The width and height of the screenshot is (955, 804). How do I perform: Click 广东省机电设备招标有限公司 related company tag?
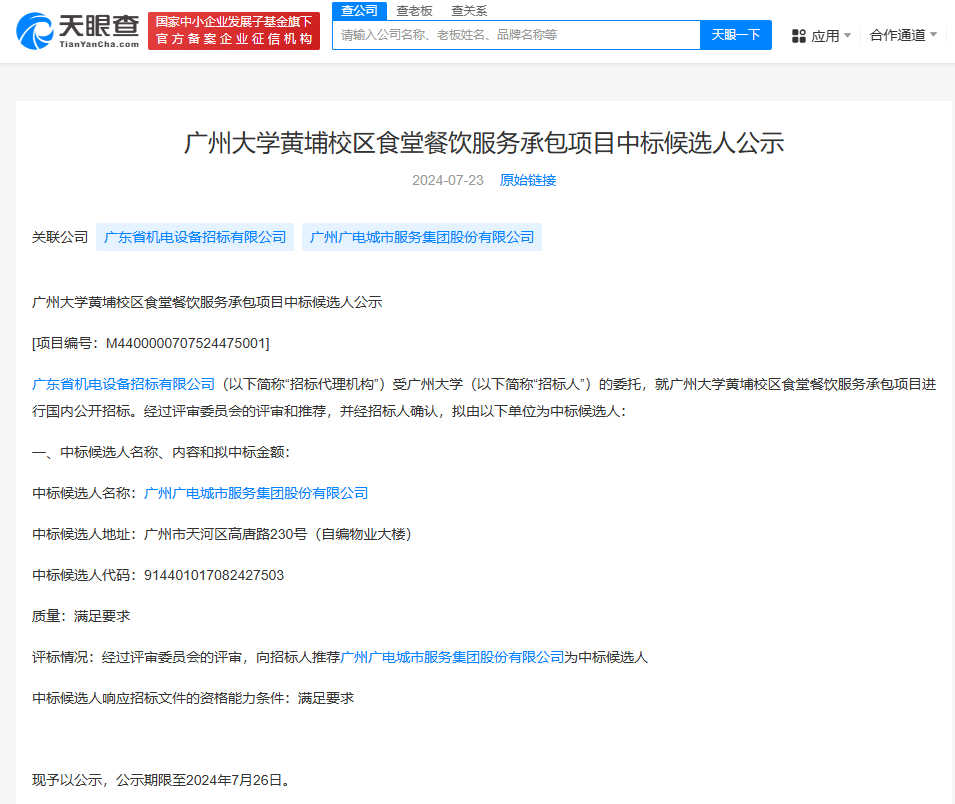tap(195, 237)
